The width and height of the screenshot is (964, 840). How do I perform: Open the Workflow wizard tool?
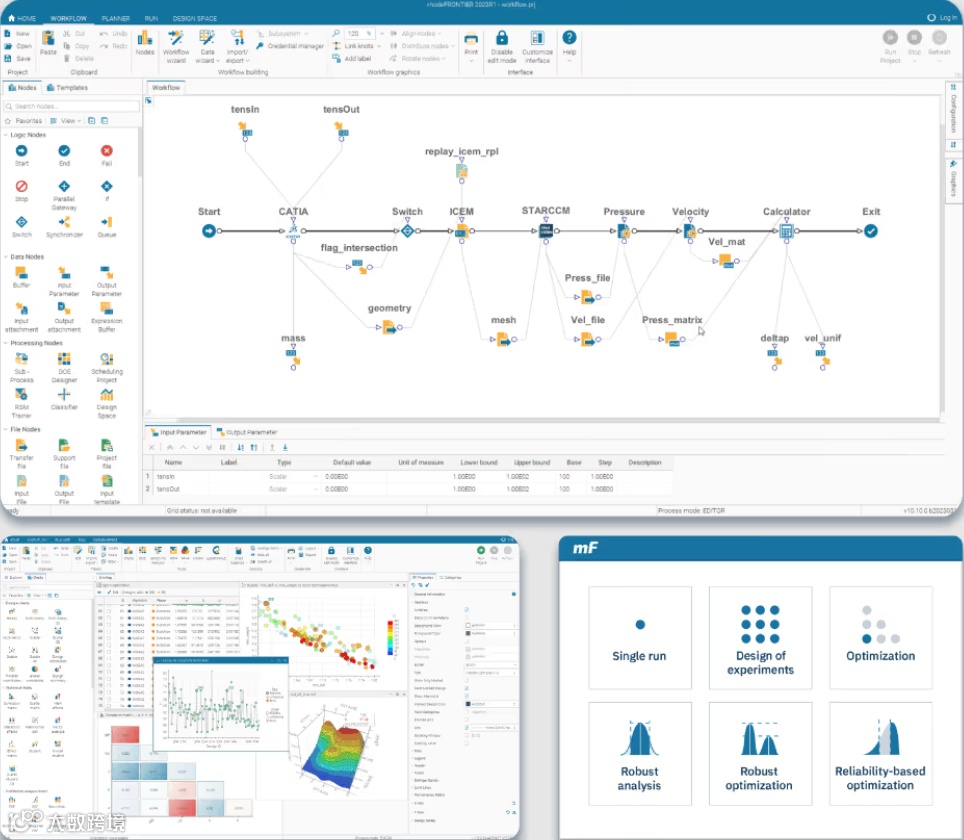[176, 46]
